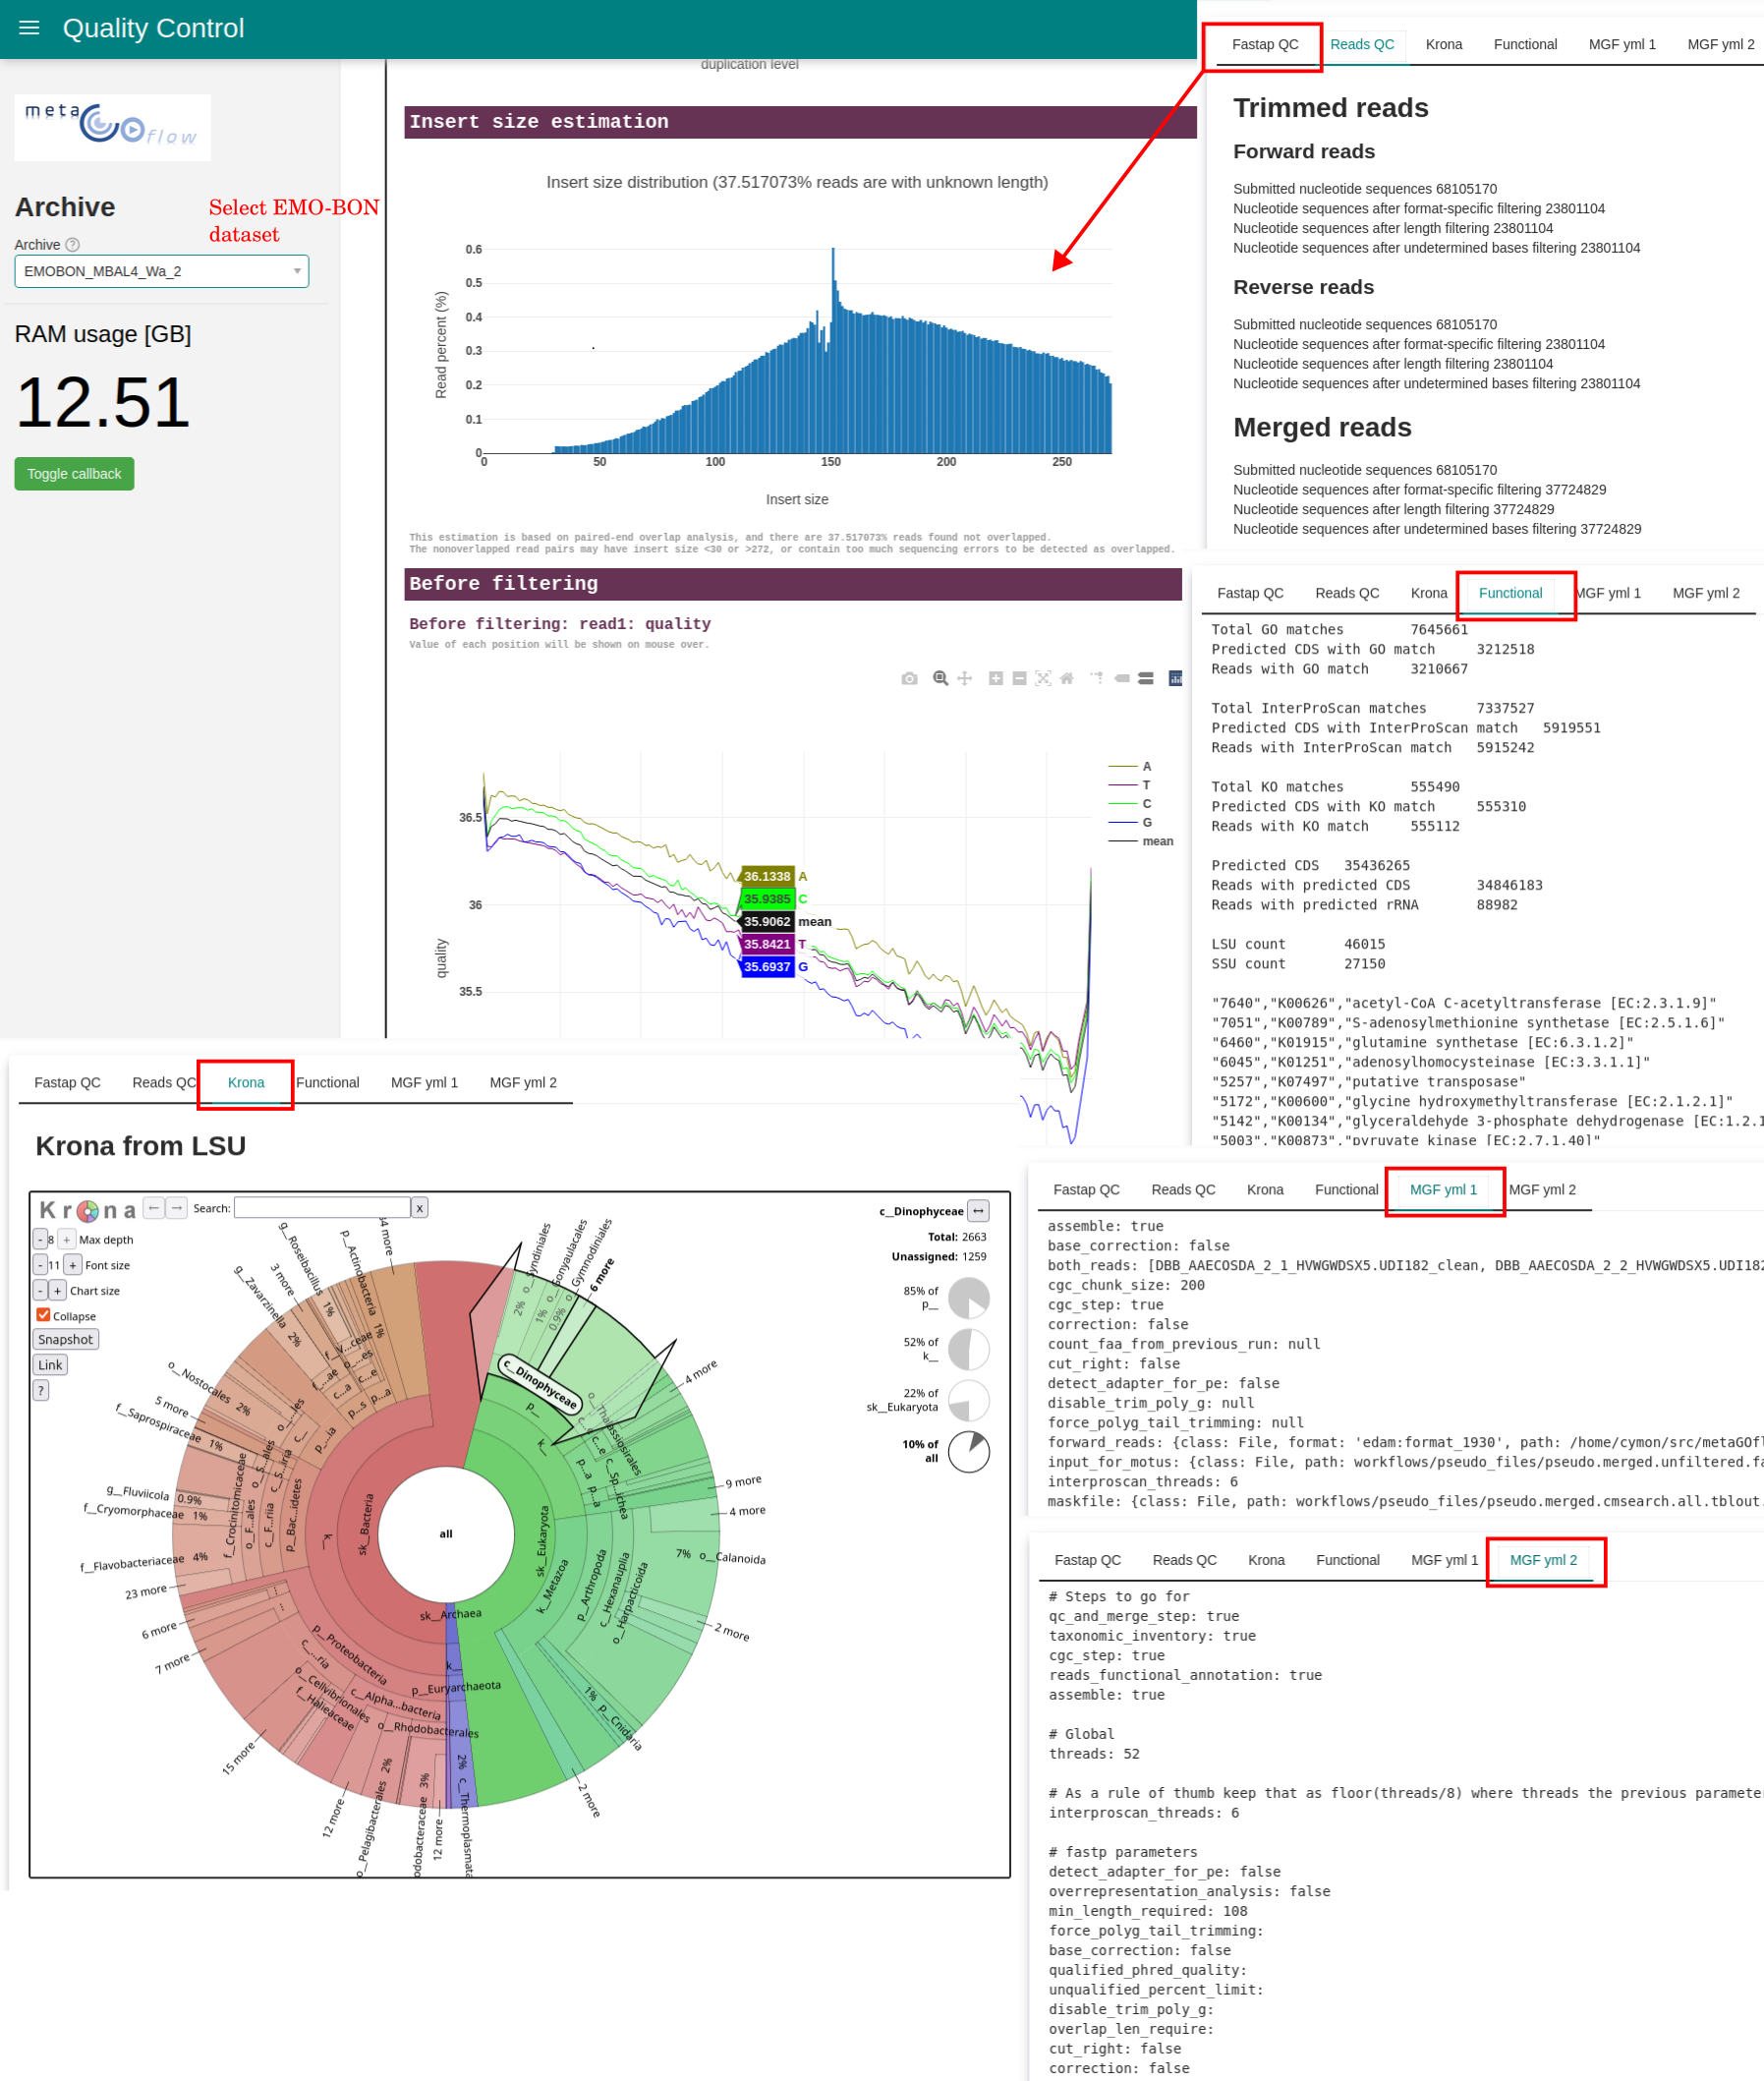Increase Krona font size with plus
The height and width of the screenshot is (2081, 1764).
[73, 1265]
